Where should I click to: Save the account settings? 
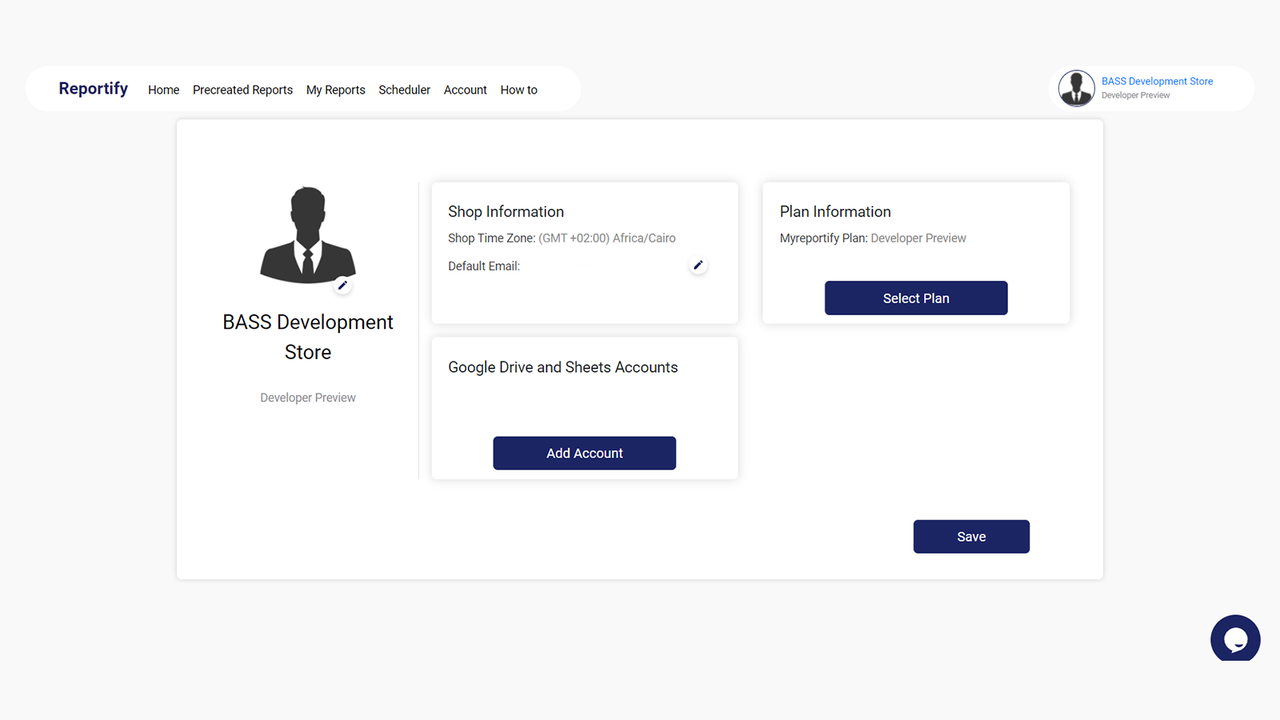click(x=971, y=536)
